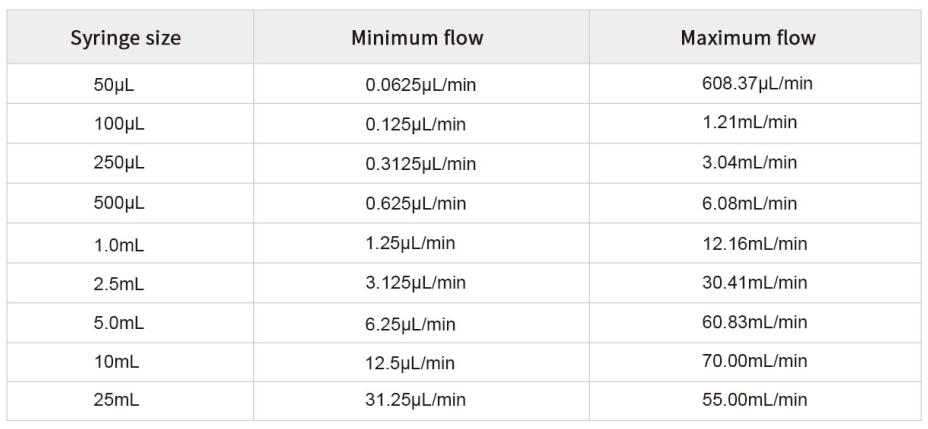The width and height of the screenshot is (928, 429).
Task: Click the 0.3125µL/min minimum flow cell
Action: (x=420, y=164)
